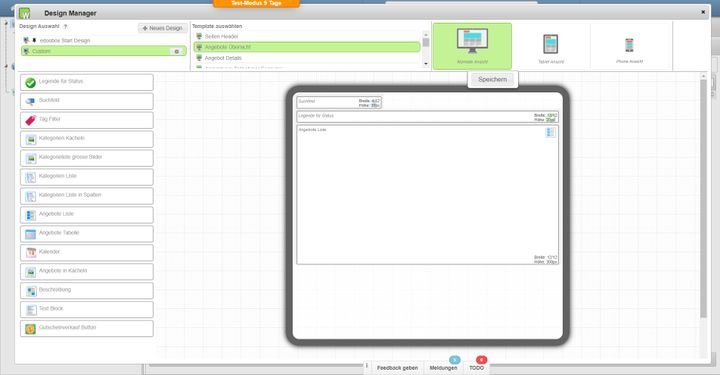
Task: Select the Text Block widget
Action: [87, 309]
